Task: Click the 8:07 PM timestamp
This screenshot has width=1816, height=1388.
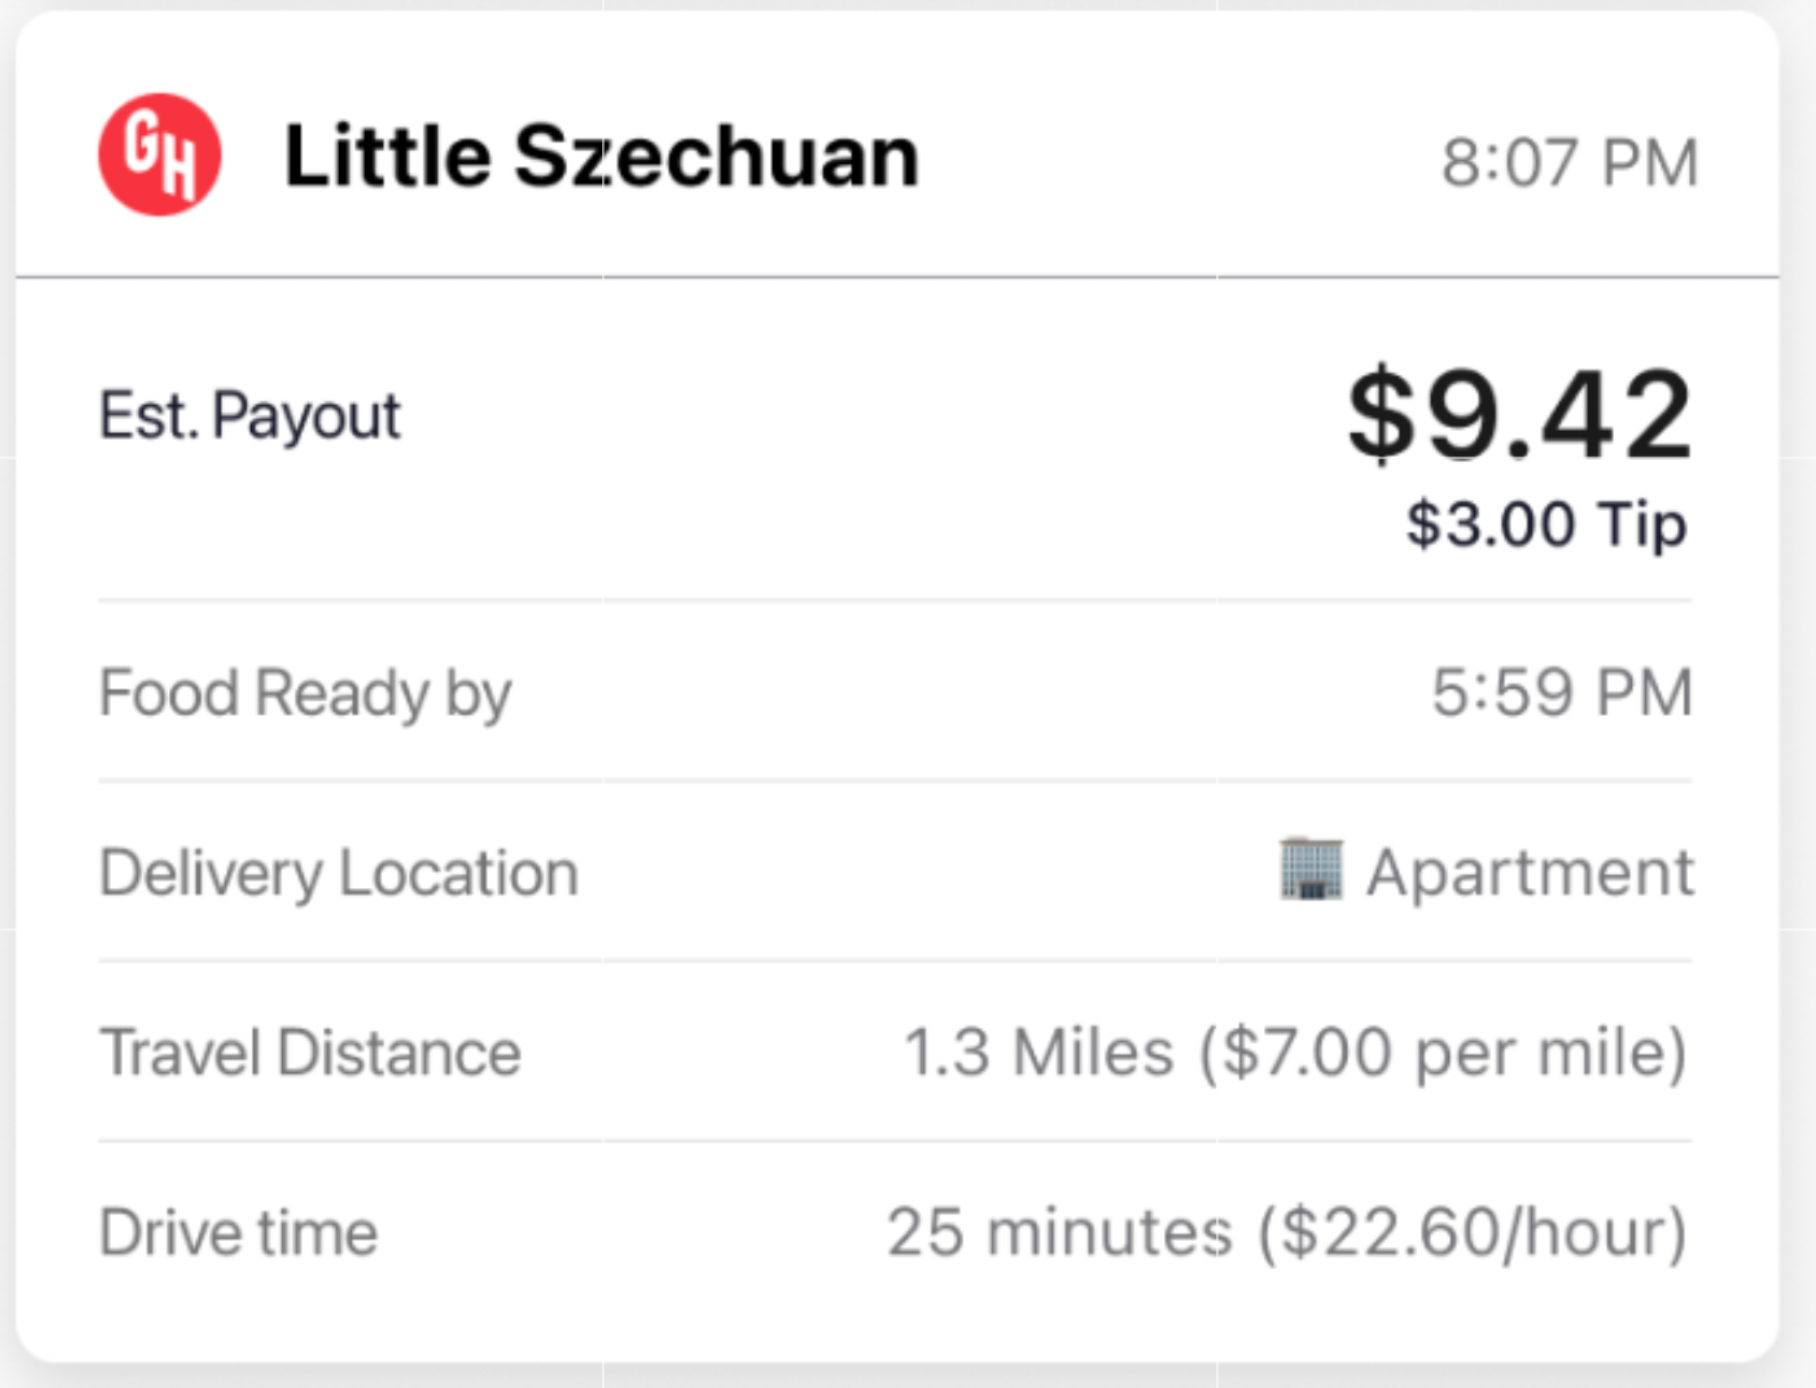Action: tap(1569, 162)
